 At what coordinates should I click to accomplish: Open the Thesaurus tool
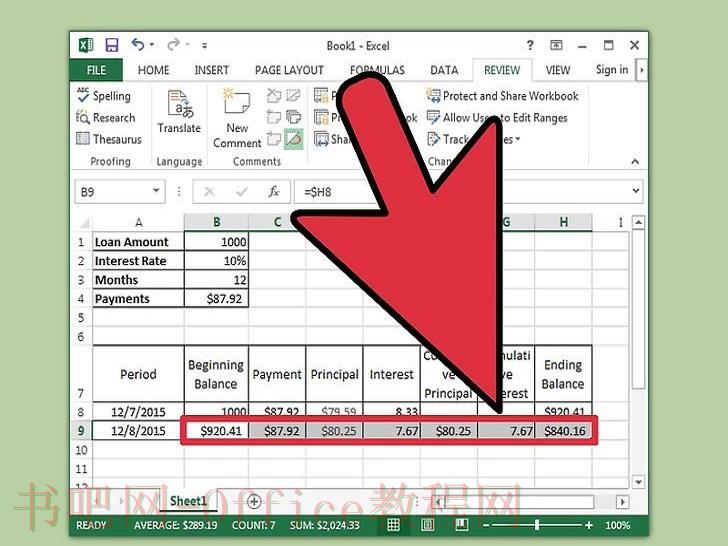109,139
